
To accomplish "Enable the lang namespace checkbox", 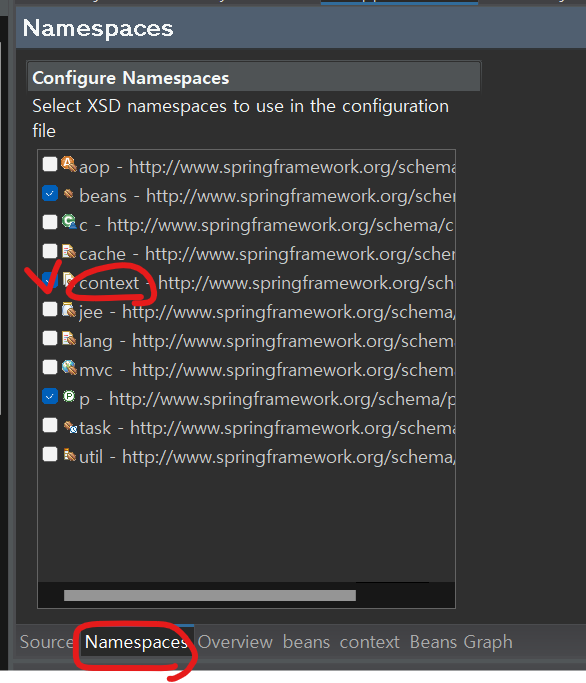I will [50, 338].
